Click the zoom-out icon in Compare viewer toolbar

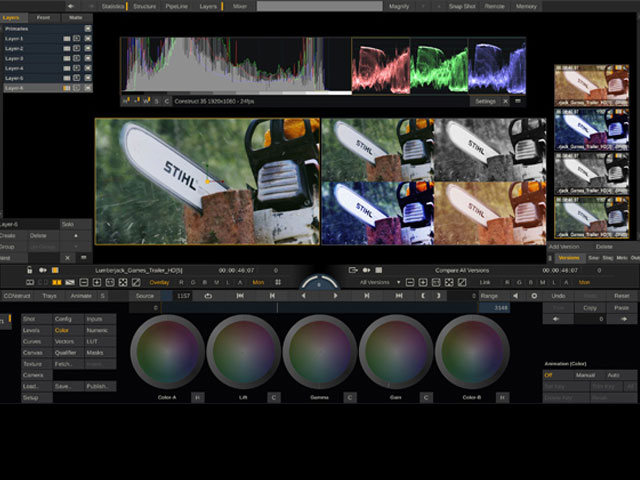(410, 282)
